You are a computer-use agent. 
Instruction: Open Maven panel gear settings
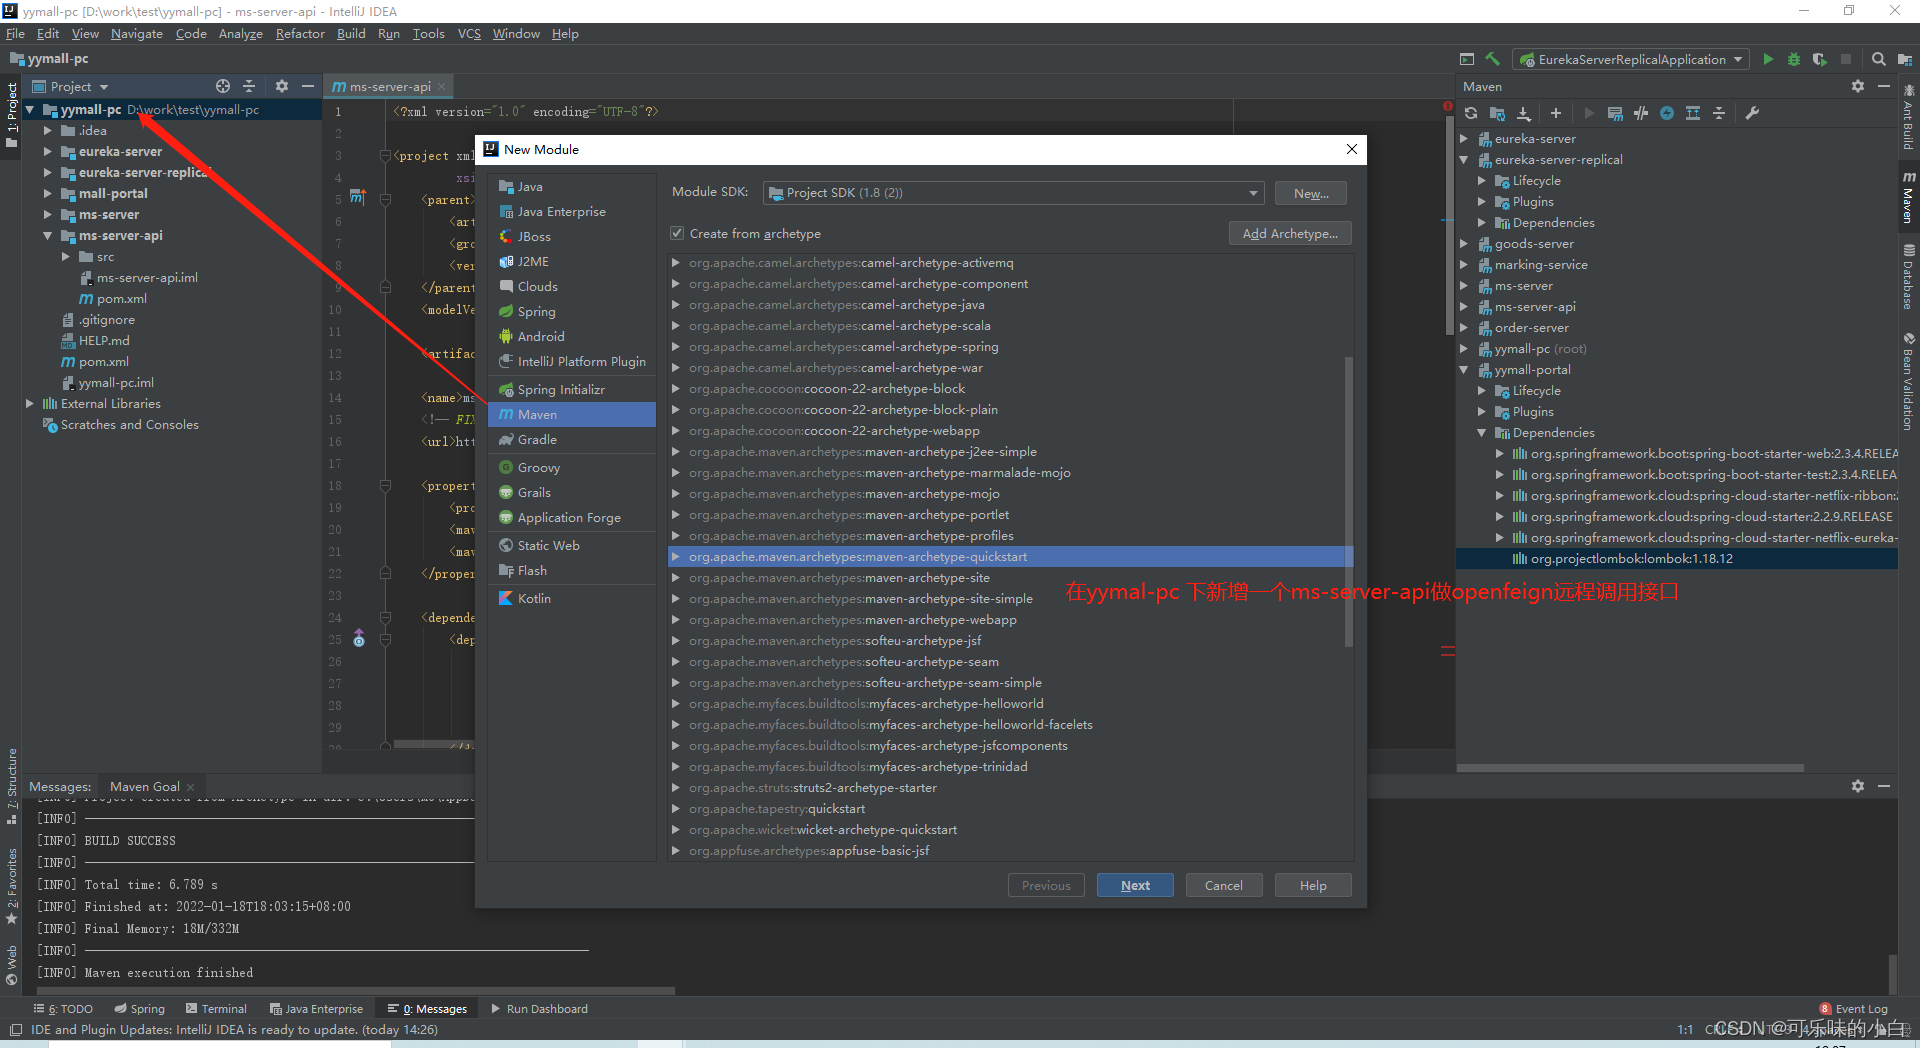click(x=1858, y=86)
